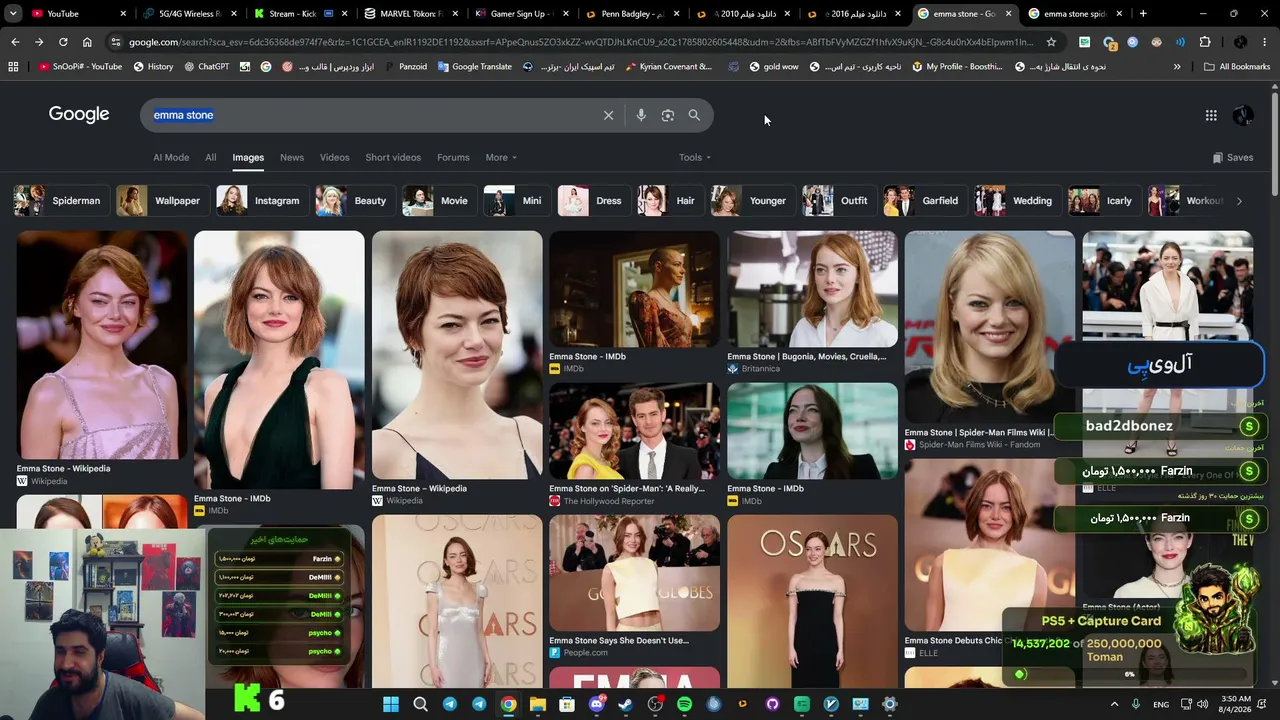Open the taskbar volume control

[1202, 704]
